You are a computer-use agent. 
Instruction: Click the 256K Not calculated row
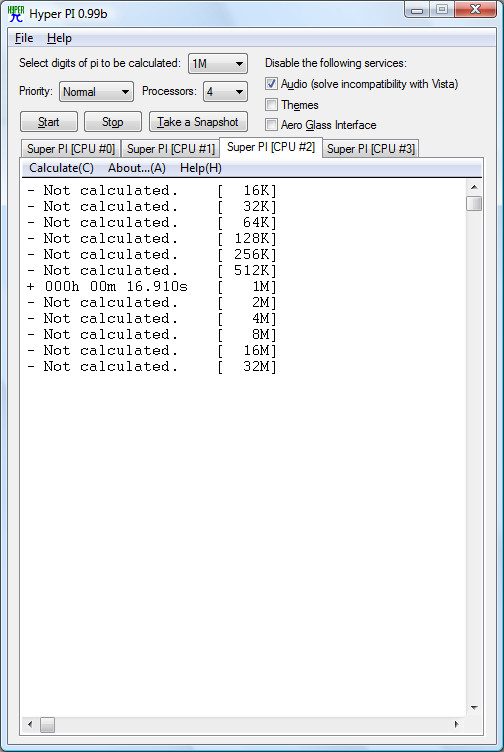152,255
